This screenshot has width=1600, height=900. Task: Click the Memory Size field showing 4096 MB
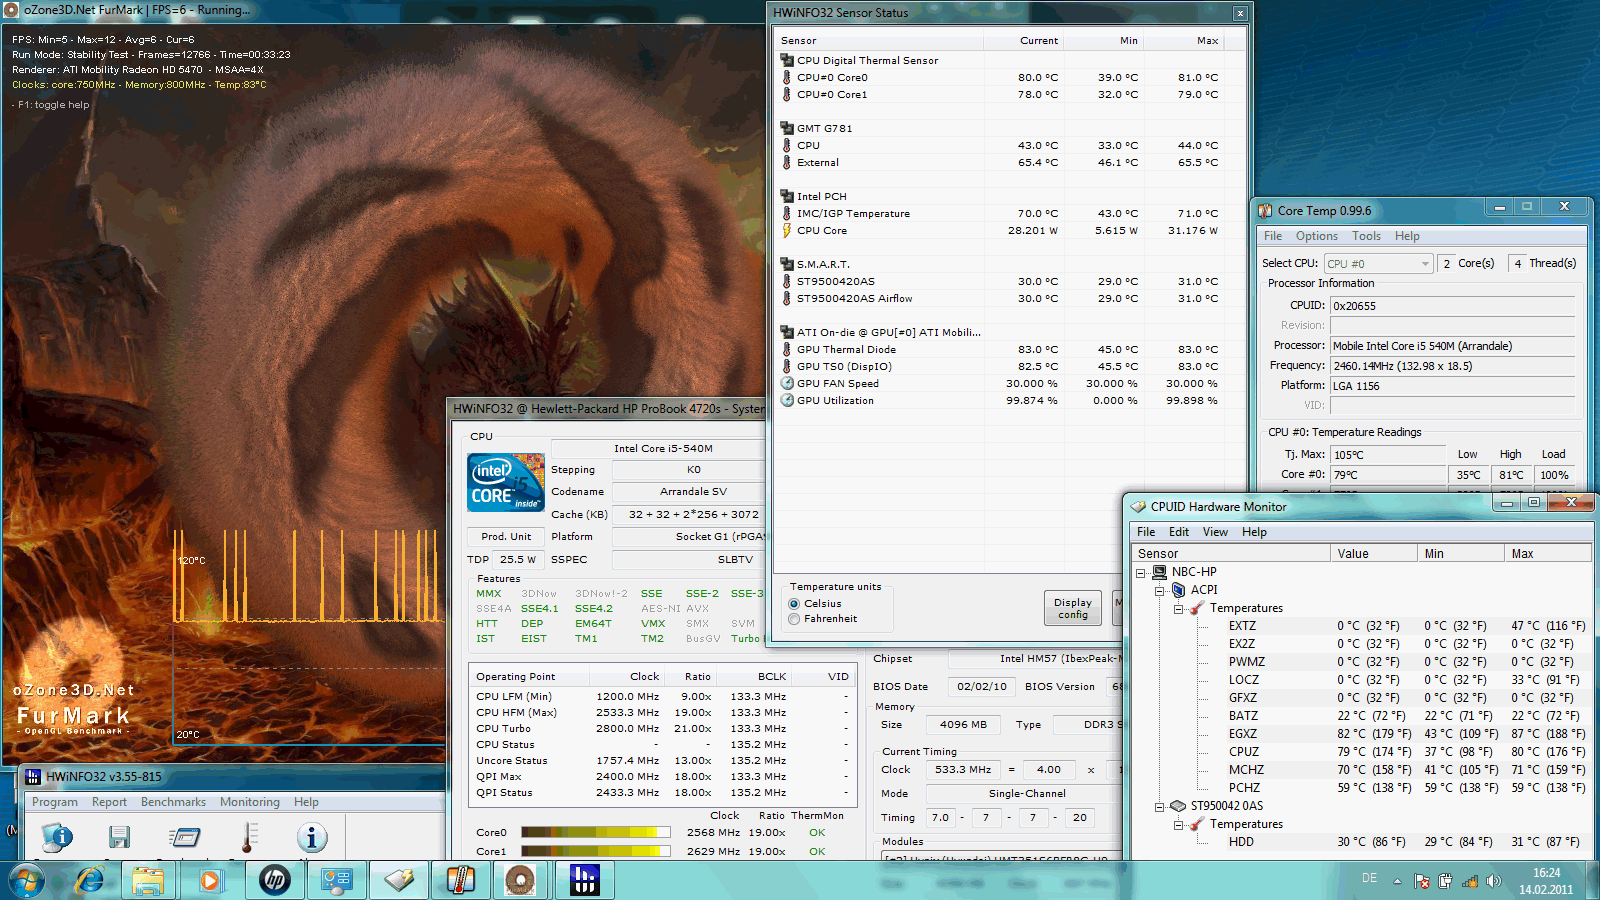[963, 725]
